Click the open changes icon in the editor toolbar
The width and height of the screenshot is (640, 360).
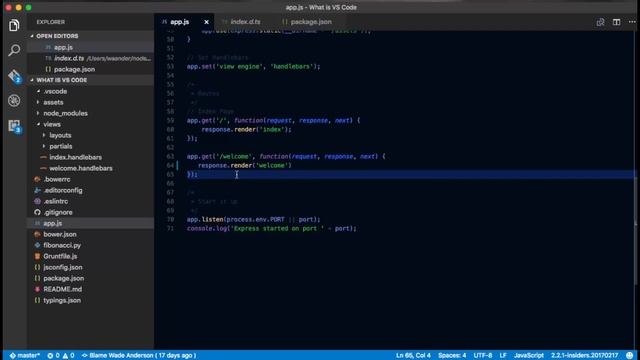(600, 22)
